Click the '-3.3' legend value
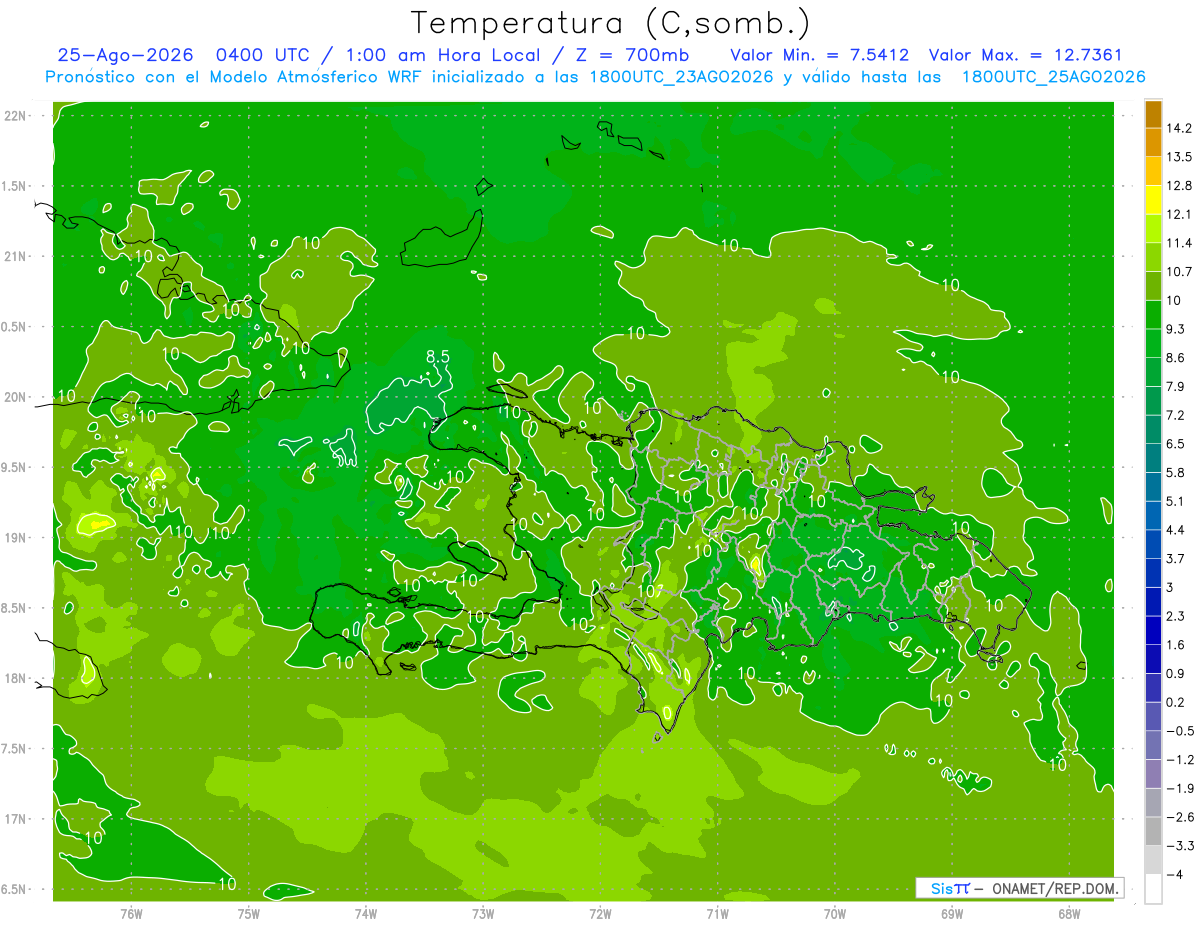The height and width of the screenshot is (927, 1200). (1179, 846)
